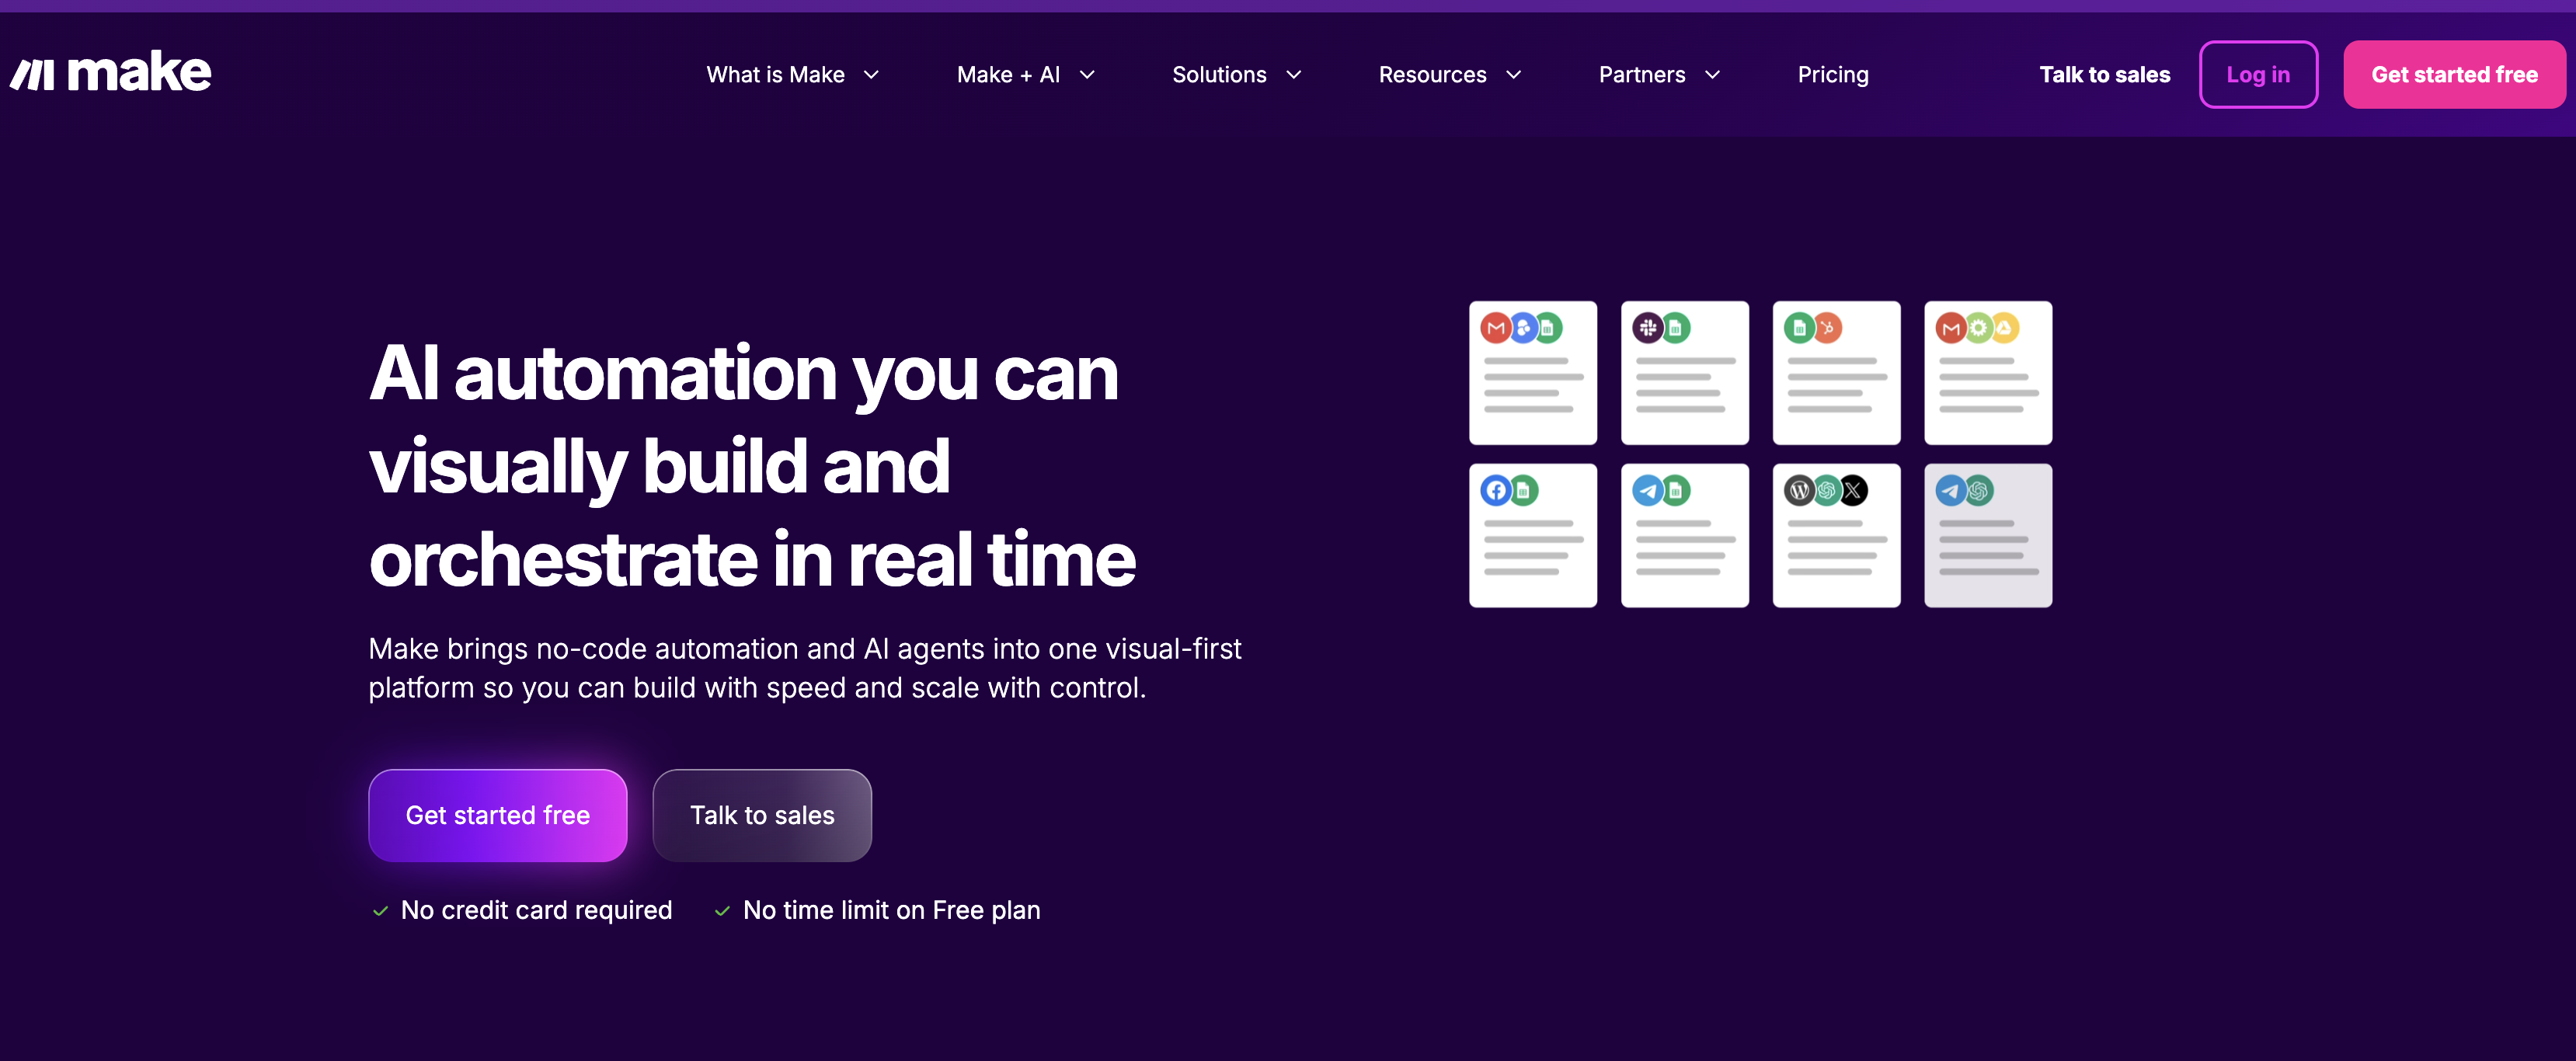Click the hero Talk to sales button

761,815
